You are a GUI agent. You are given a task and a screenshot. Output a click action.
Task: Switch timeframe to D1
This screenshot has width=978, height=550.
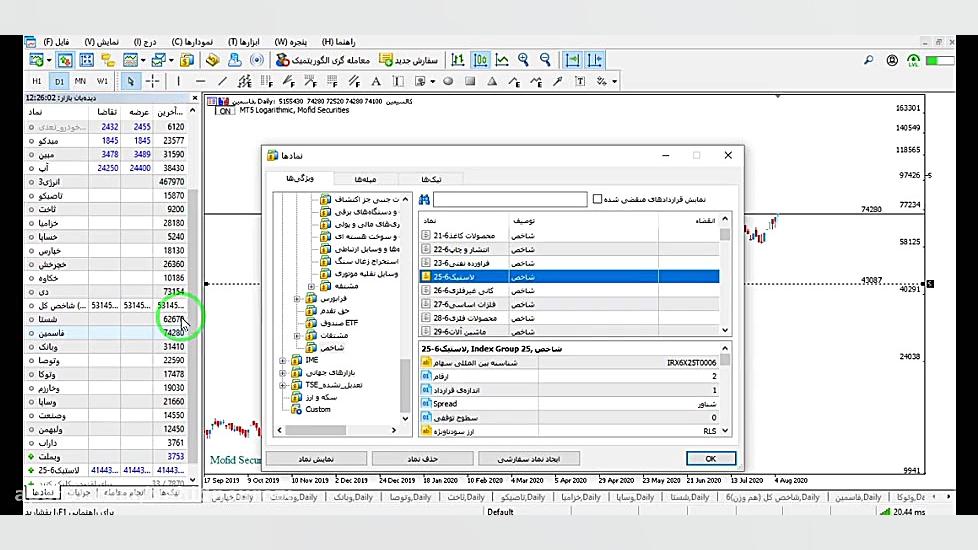pos(59,81)
